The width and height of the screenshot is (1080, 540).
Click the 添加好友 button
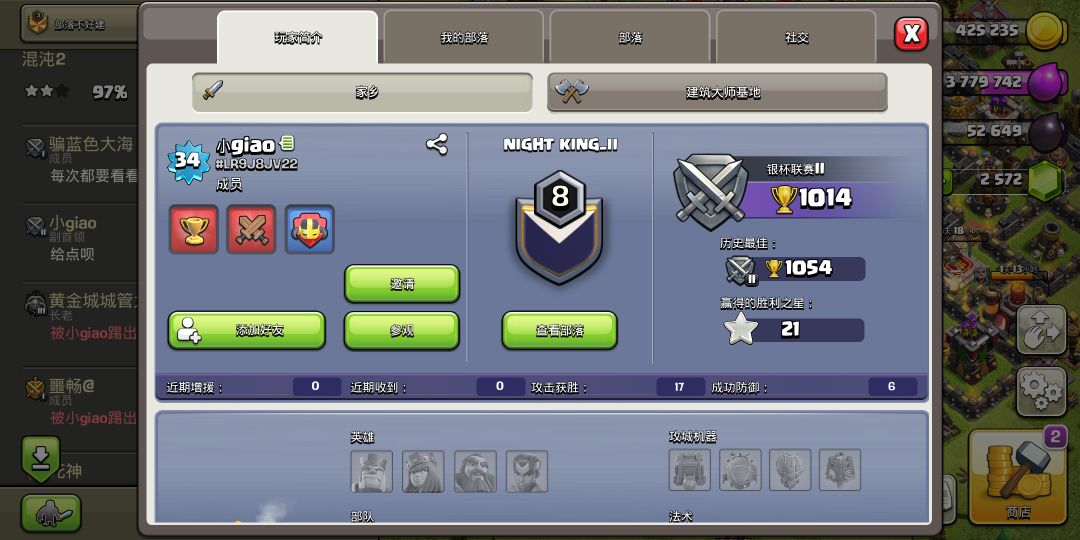(x=247, y=331)
